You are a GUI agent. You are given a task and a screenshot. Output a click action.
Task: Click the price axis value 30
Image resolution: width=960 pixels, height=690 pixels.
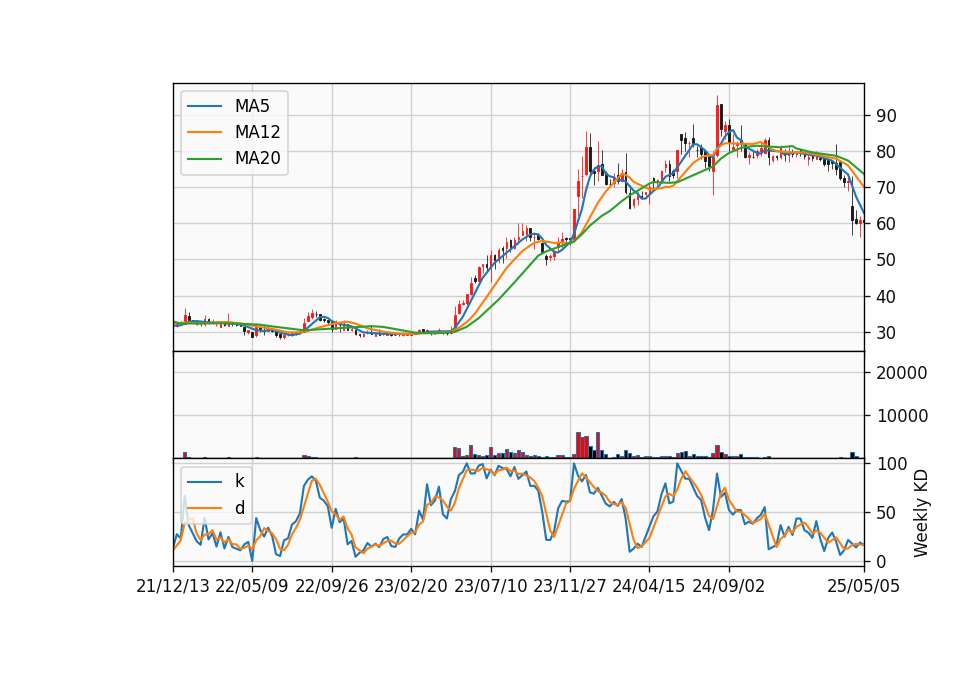point(886,333)
